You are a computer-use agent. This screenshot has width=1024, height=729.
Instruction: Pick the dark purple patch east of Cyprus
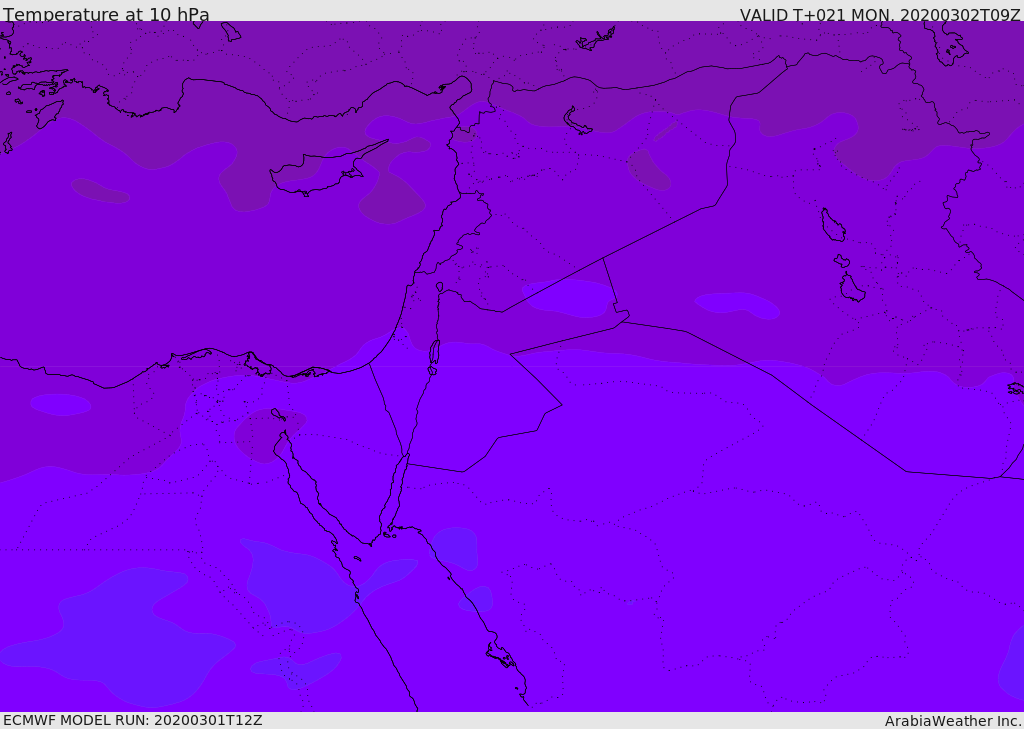coord(392,198)
